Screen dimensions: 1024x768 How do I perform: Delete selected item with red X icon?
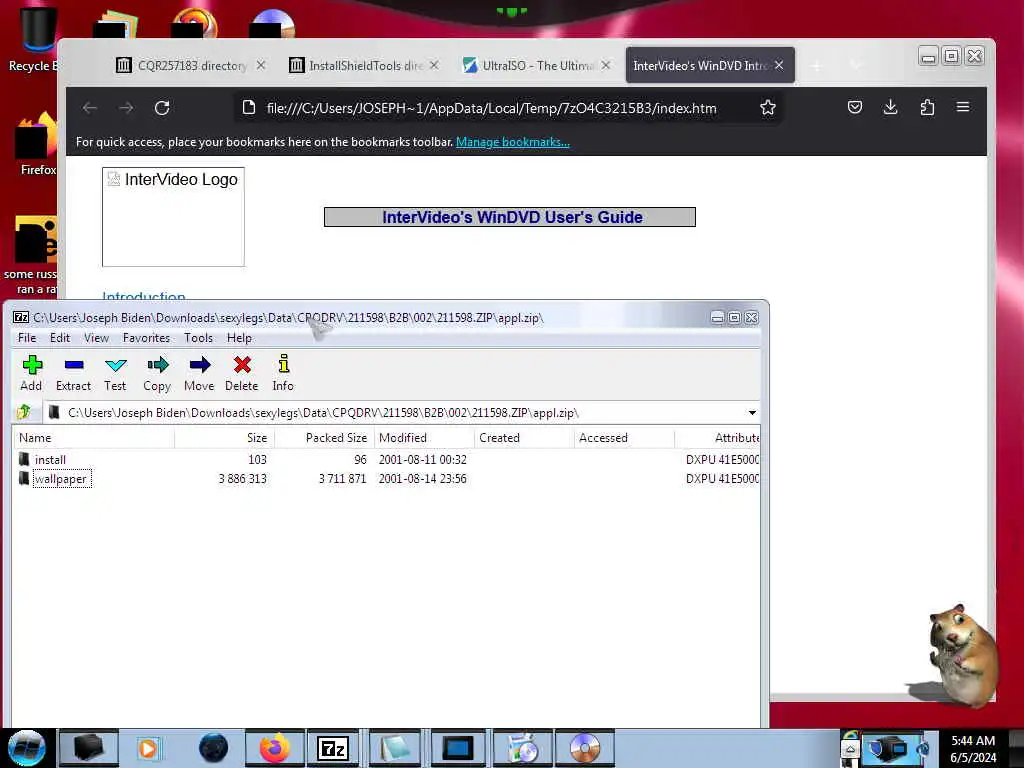click(x=242, y=373)
